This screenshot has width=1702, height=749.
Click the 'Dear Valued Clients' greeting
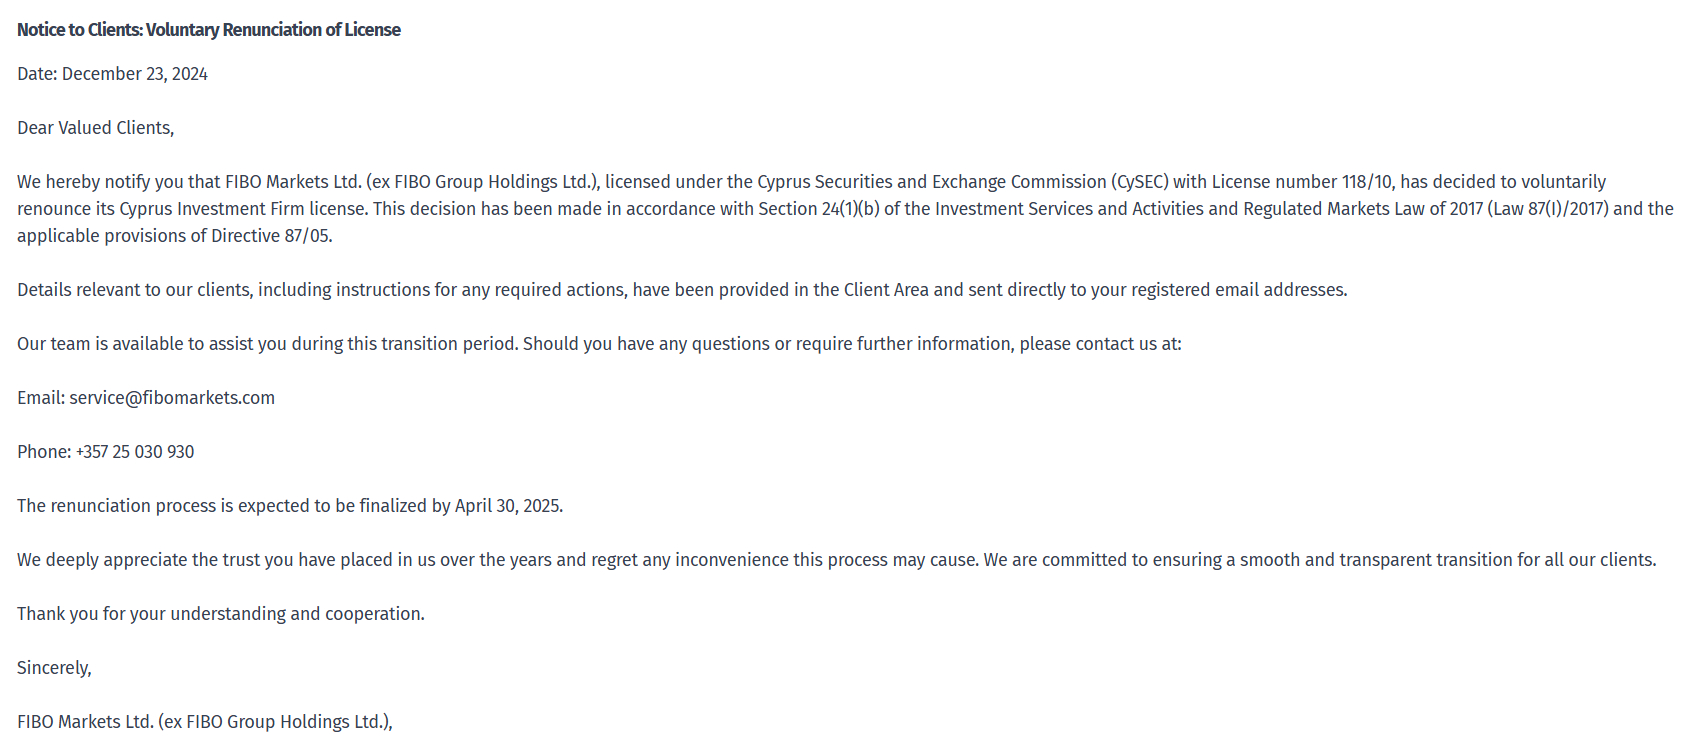95,128
